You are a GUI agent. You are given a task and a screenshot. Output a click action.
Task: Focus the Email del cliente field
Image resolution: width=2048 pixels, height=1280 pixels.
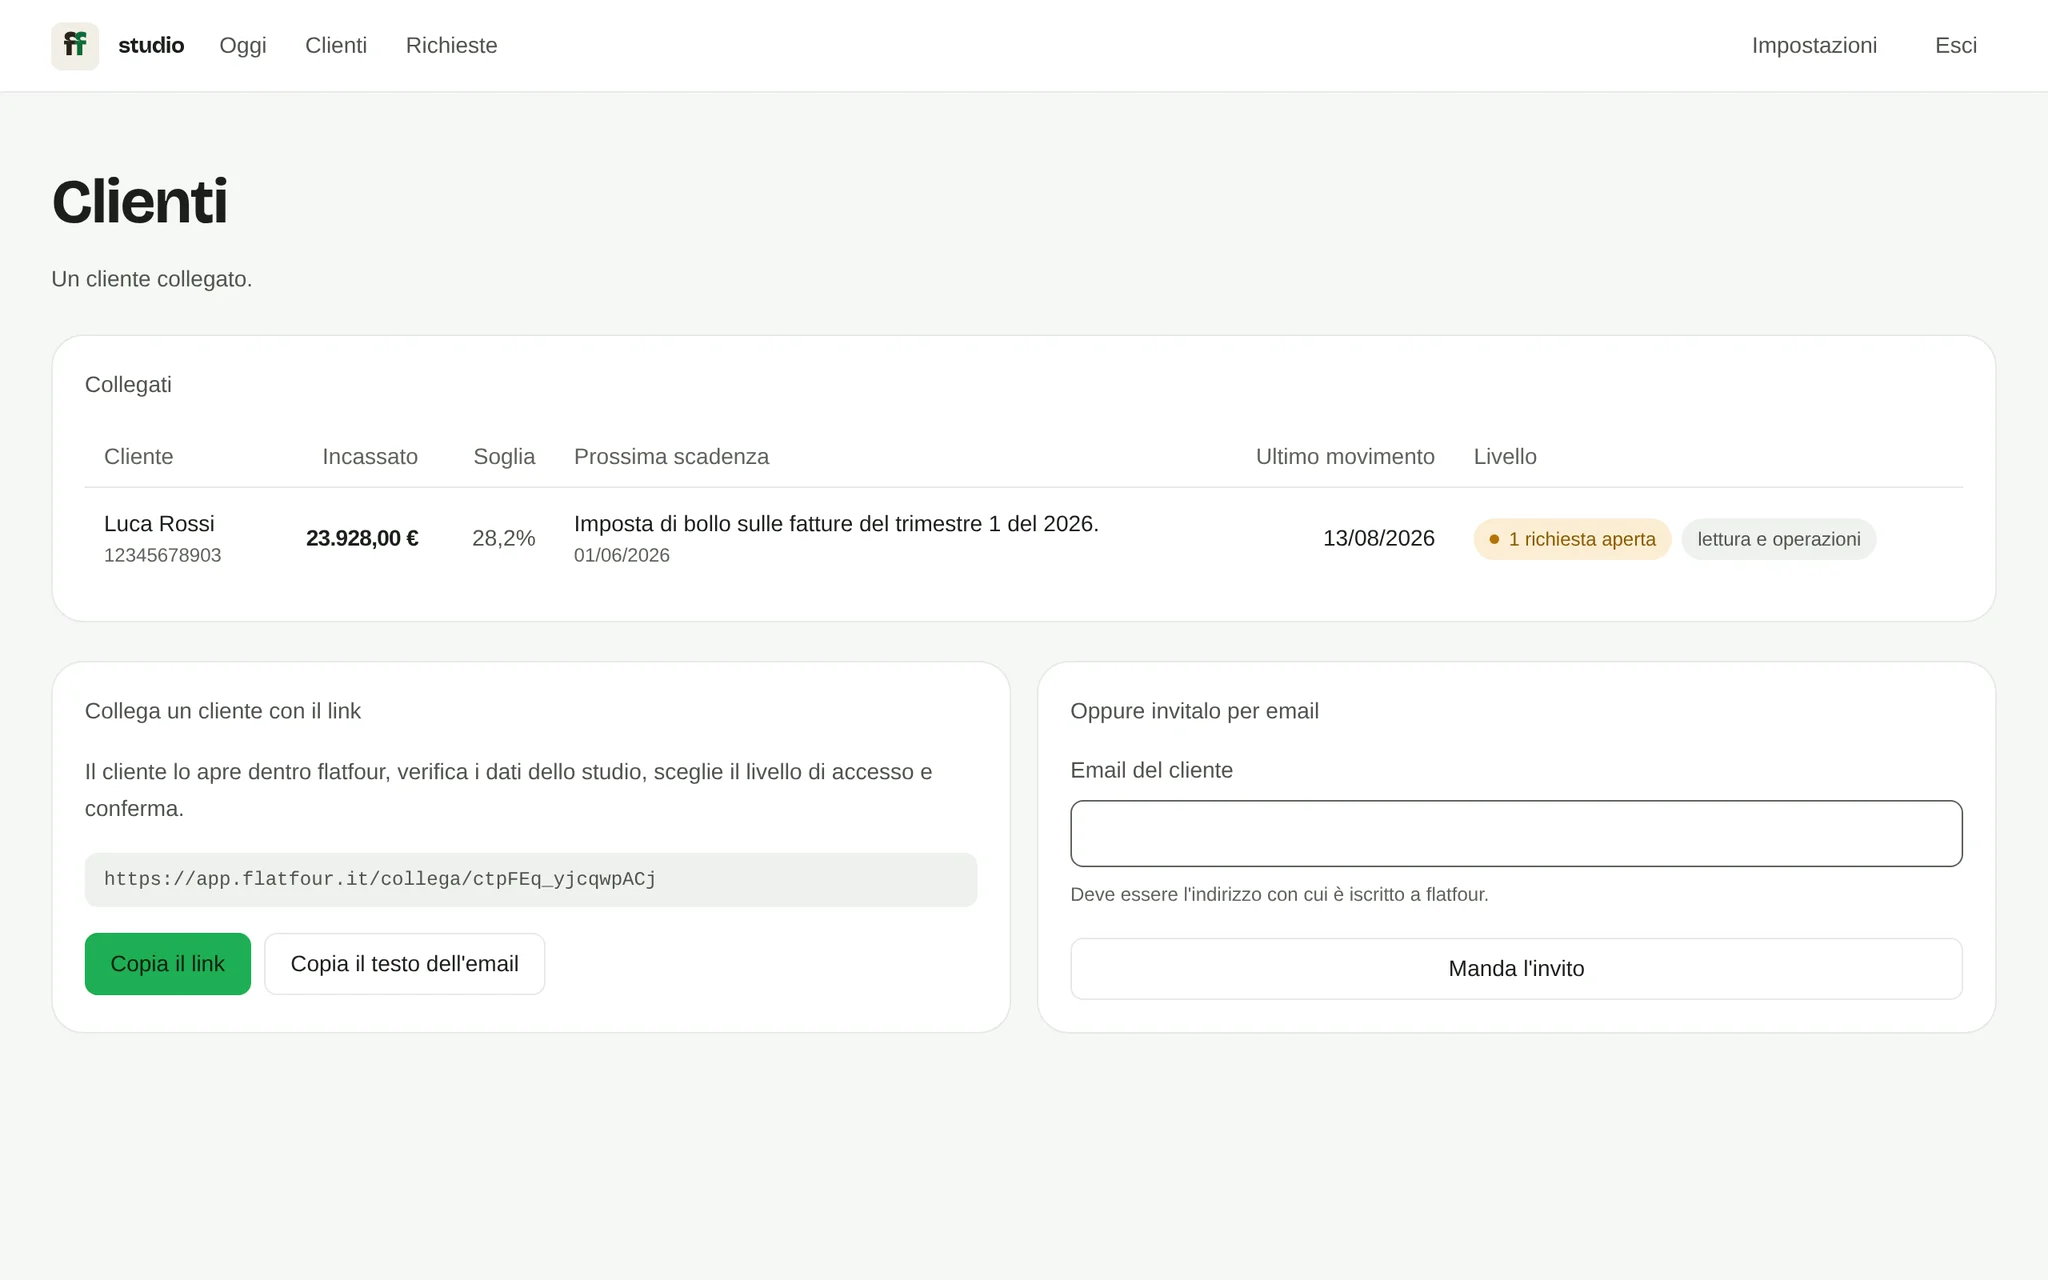(1516, 833)
